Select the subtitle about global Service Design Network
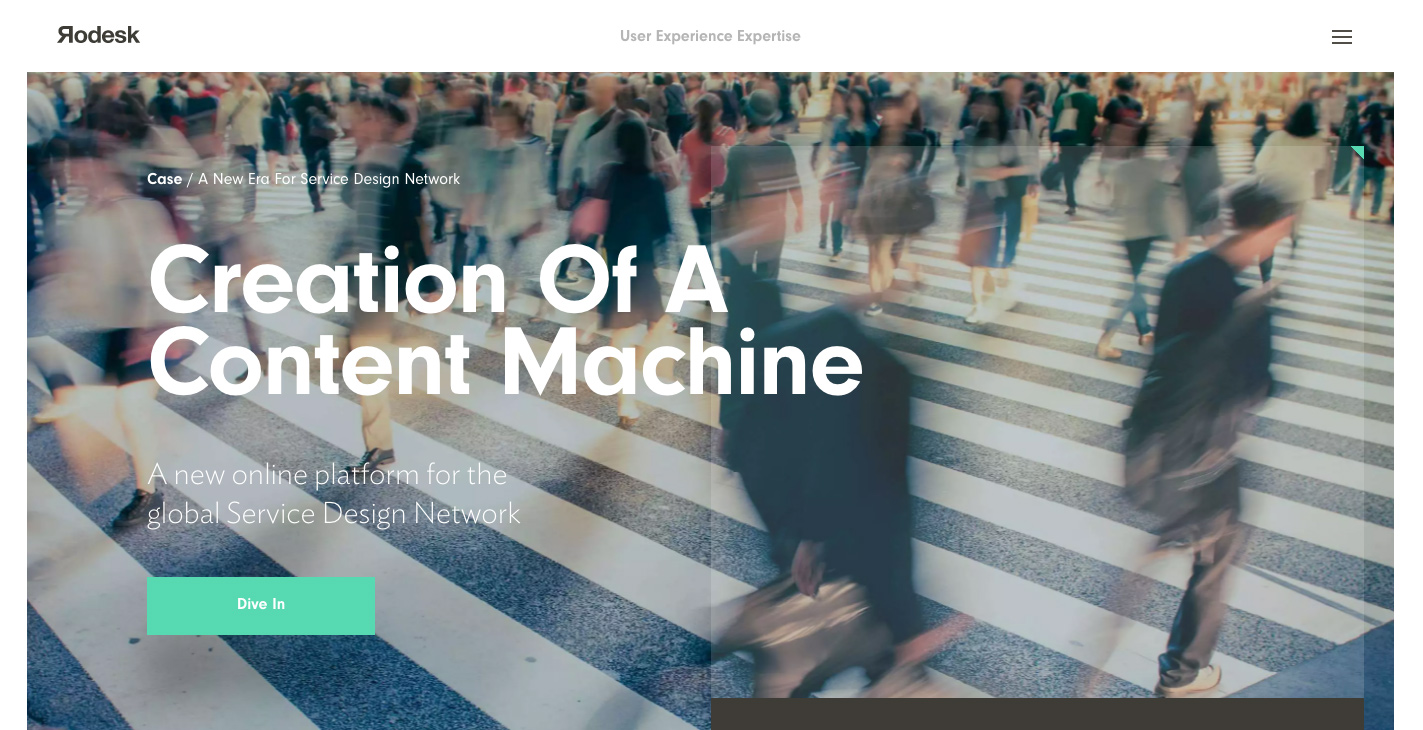This screenshot has height=730, width=1423. click(x=334, y=494)
